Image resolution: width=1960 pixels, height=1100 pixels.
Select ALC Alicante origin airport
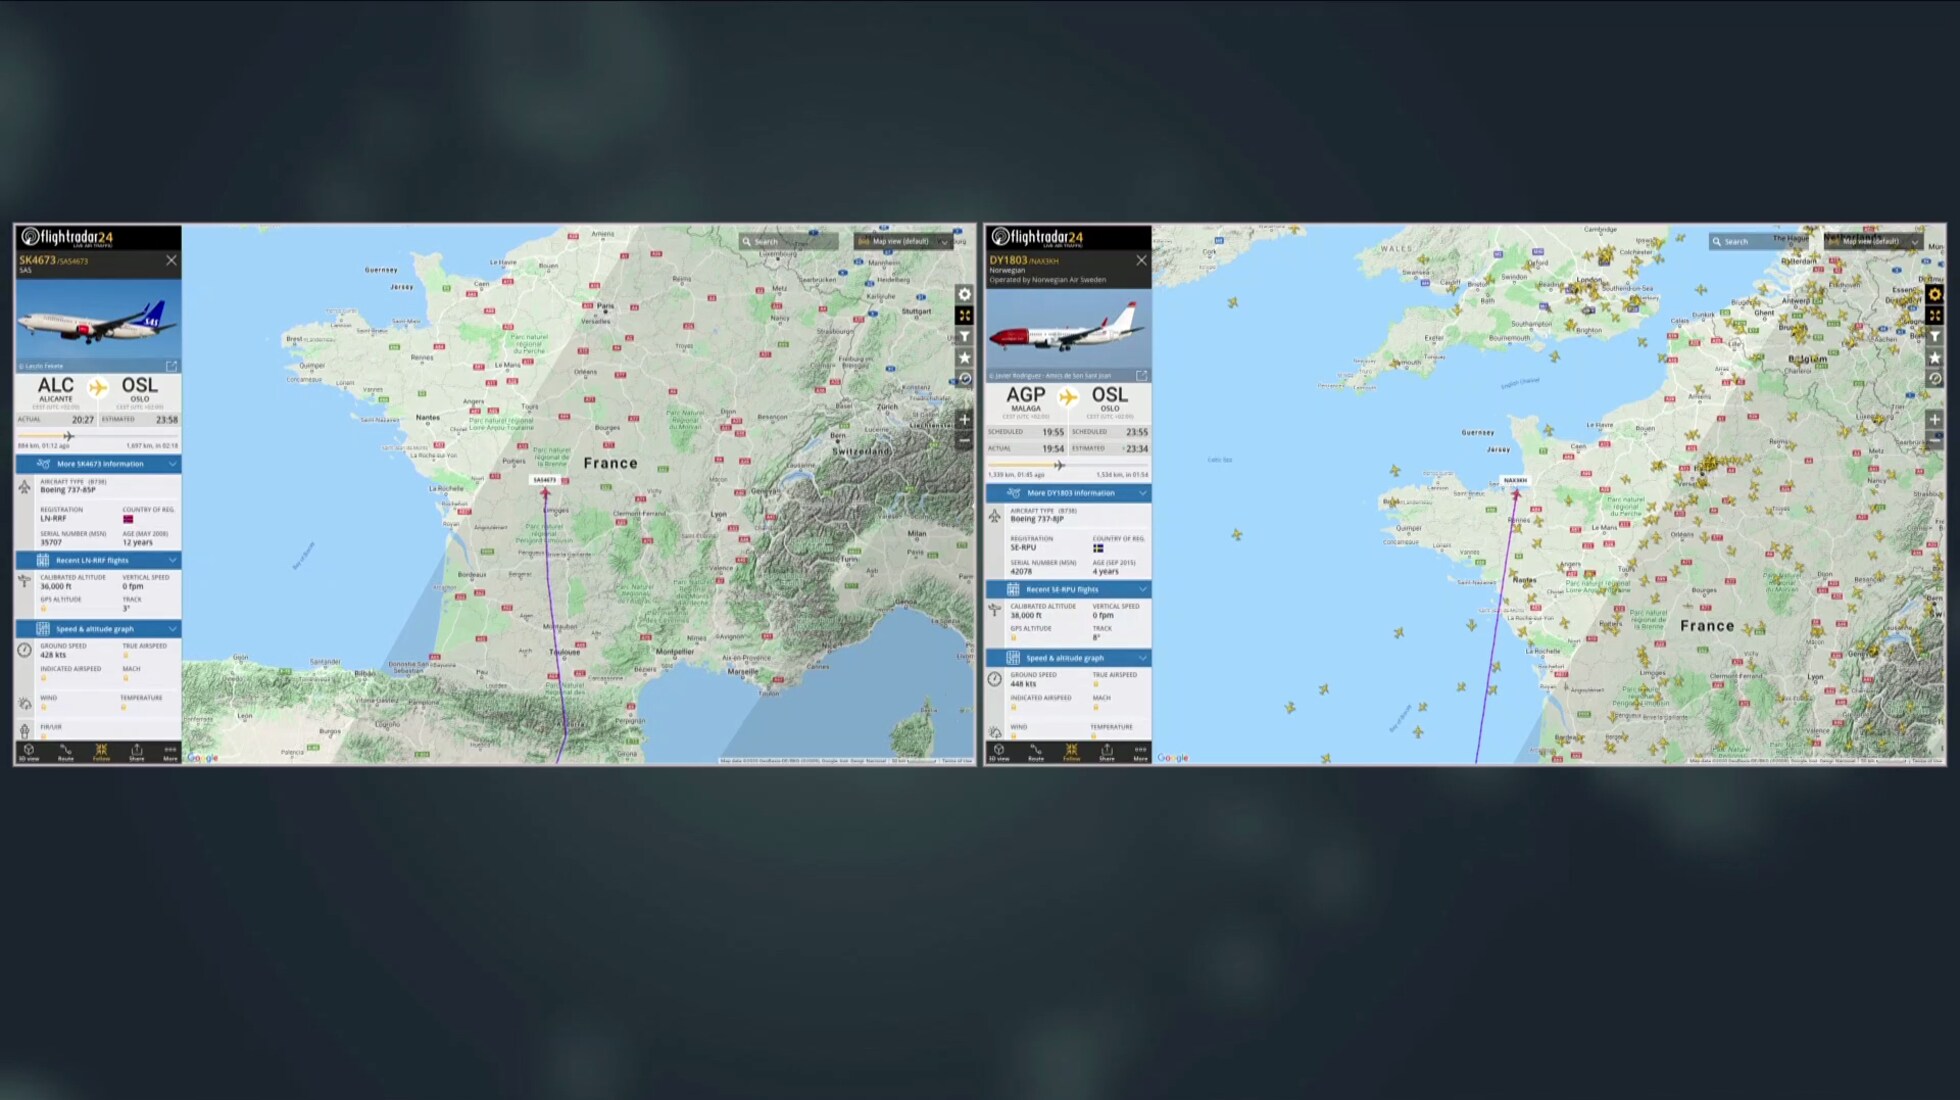pos(56,390)
